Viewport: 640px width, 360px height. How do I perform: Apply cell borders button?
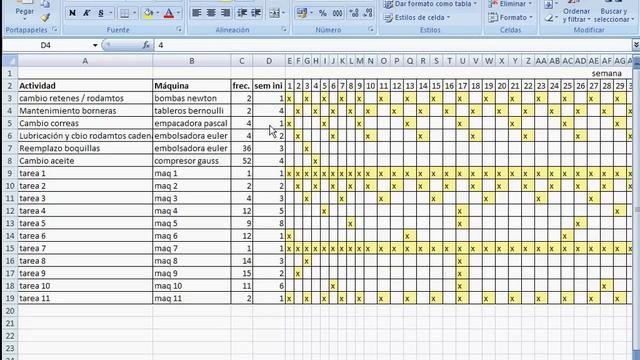[124, 13]
